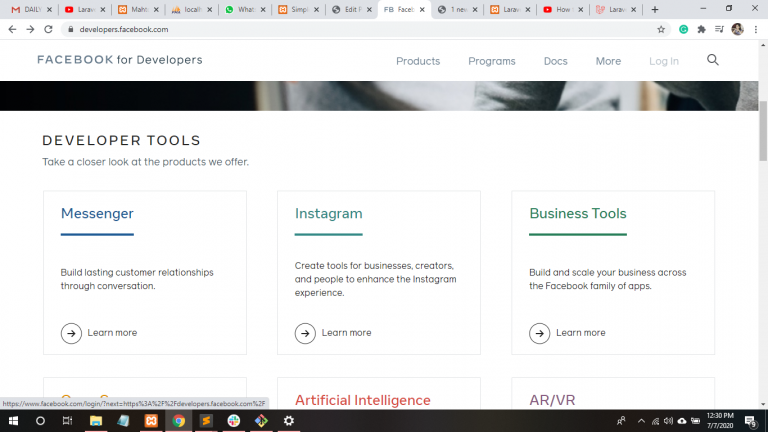Open the More menu

point(608,61)
